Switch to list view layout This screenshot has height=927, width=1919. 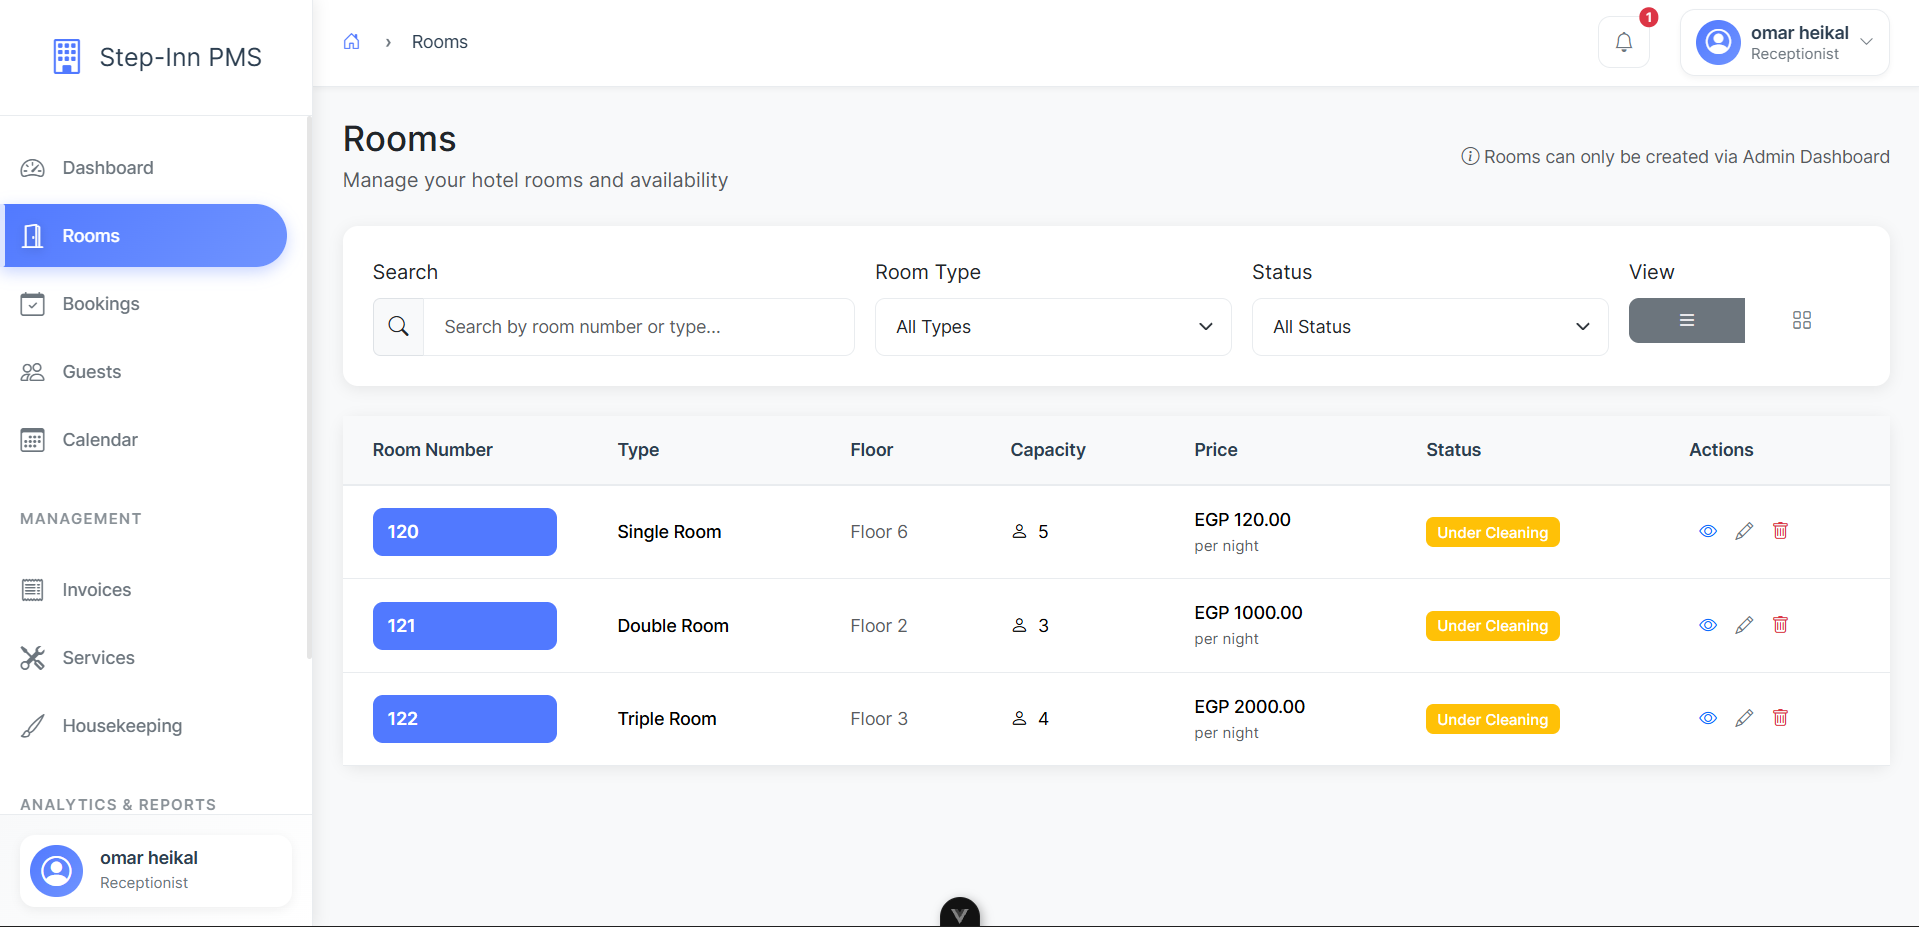[1686, 320]
